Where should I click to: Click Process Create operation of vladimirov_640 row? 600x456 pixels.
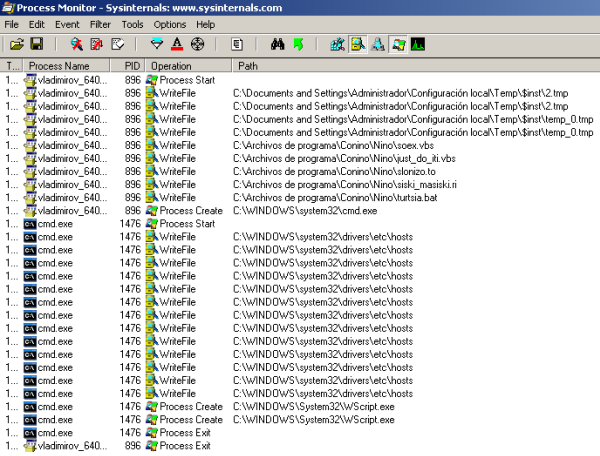(x=191, y=210)
